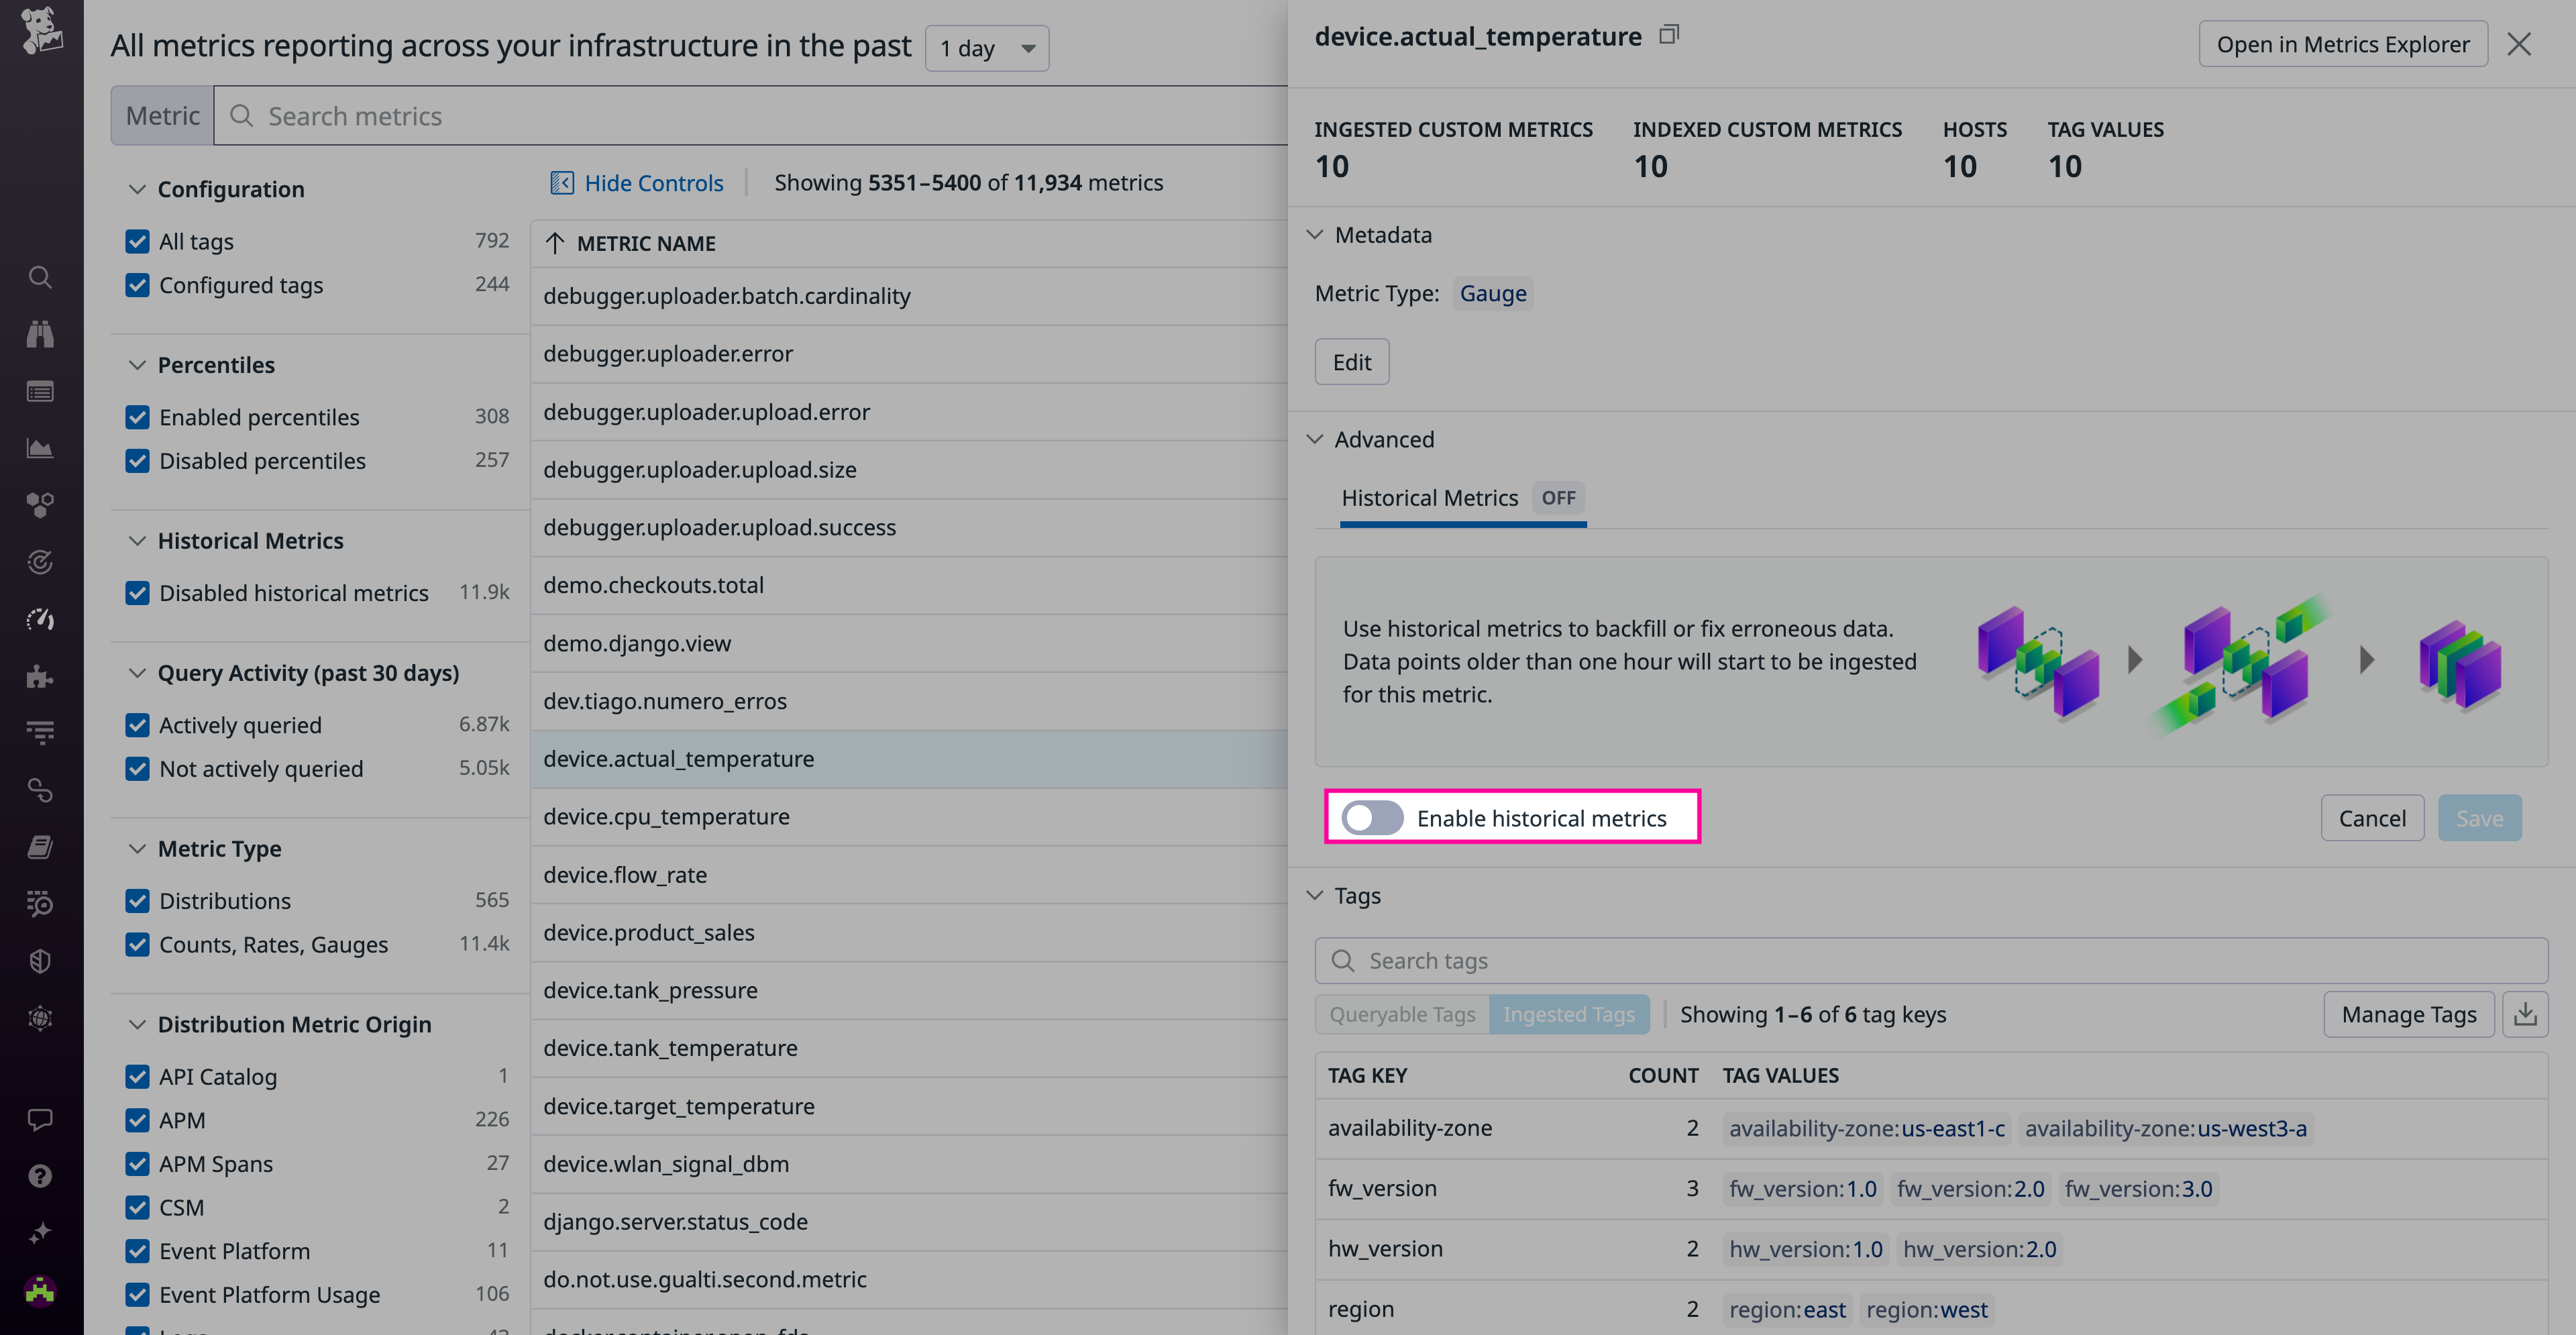
Task: Collapse the Distribution Metric Origin section
Action: click(x=137, y=1024)
